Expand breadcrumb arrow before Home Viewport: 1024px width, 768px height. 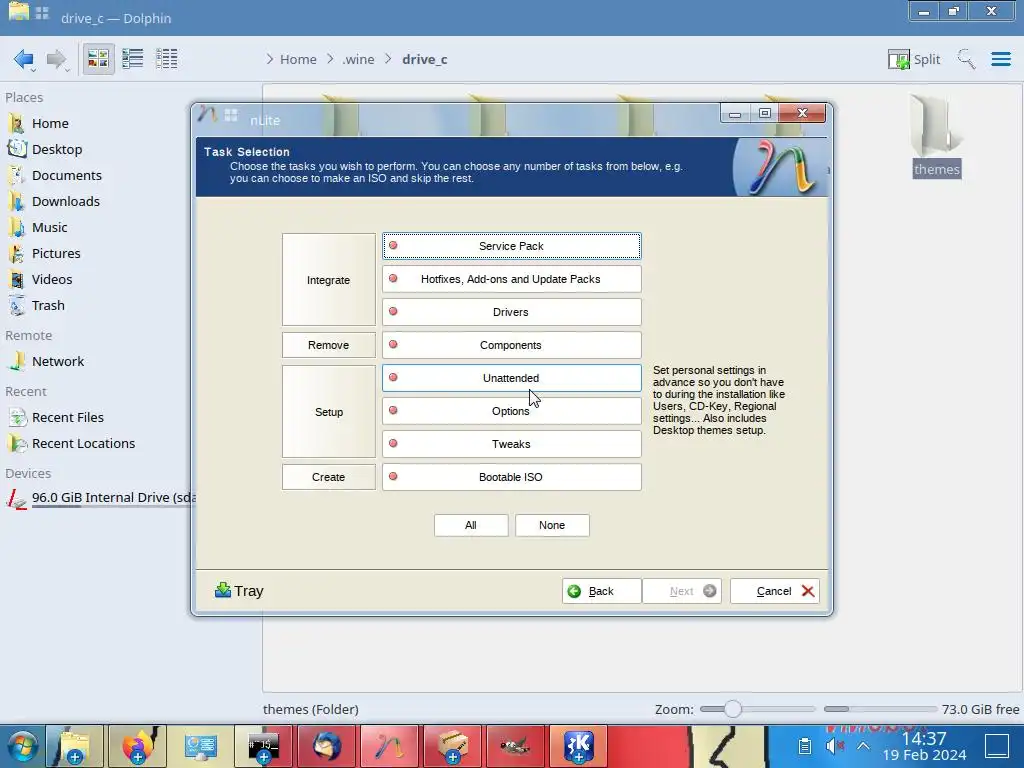[x=270, y=59]
